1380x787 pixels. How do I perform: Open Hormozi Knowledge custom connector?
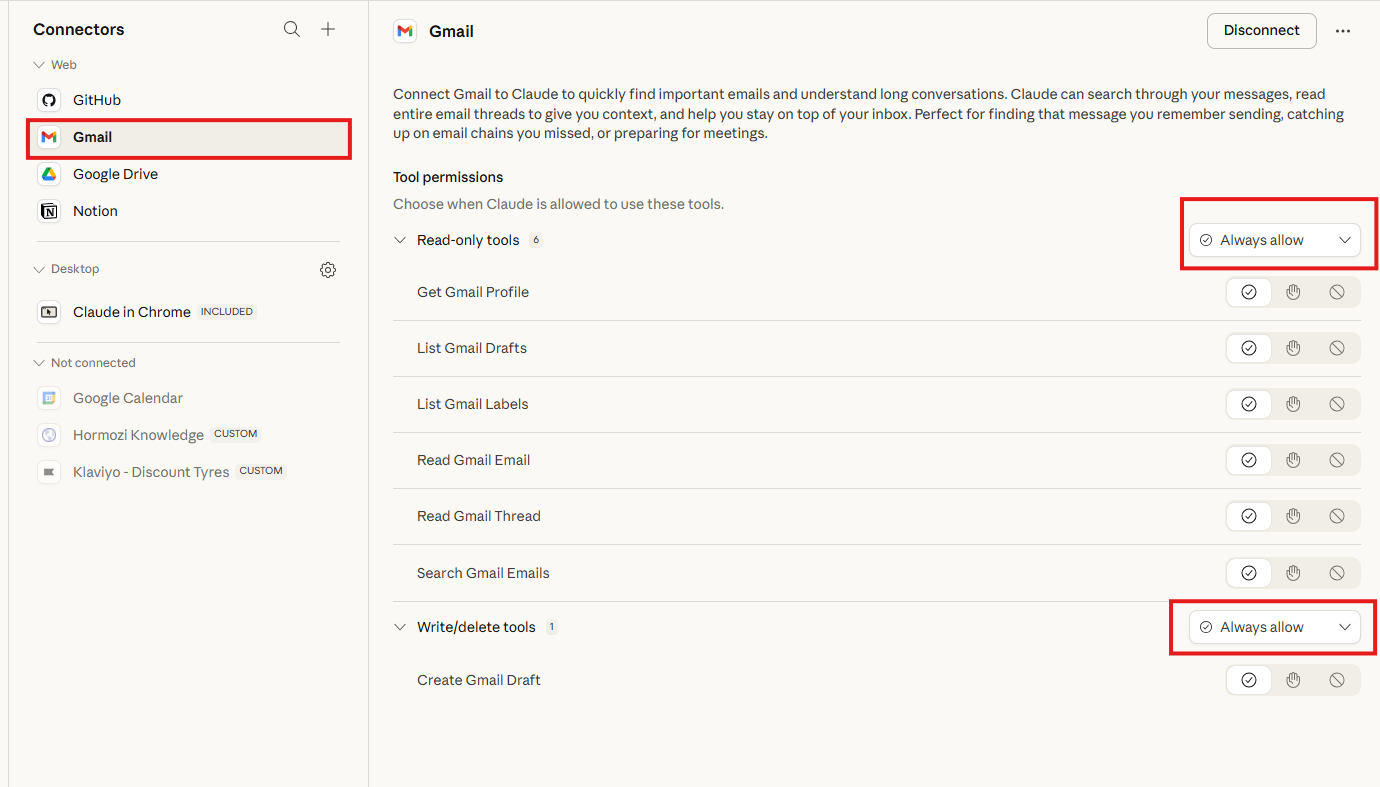tap(188, 435)
